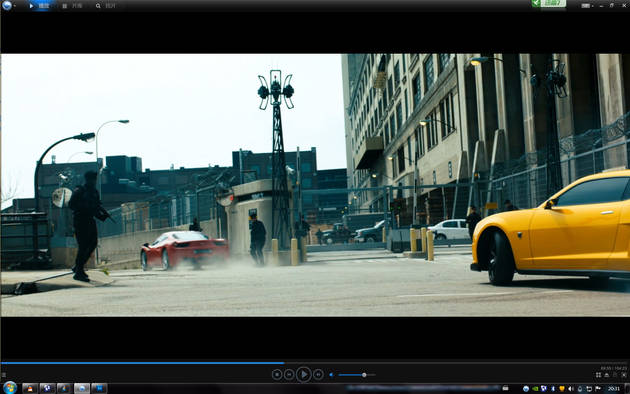
Task: Click the system tray volume speaker icon
Action: 571,389
